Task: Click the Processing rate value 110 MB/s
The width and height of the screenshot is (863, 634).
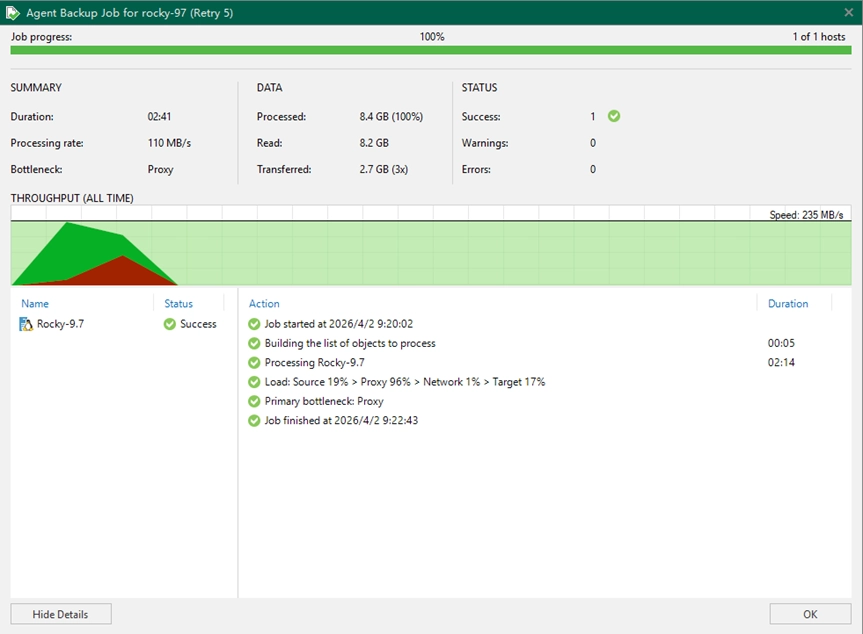Action: tap(169, 143)
